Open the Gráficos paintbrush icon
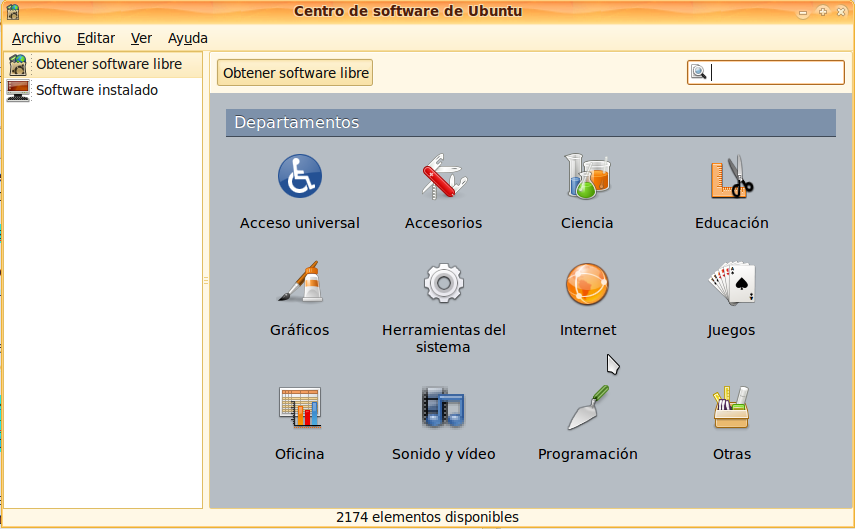This screenshot has height=529, width=855. click(299, 282)
